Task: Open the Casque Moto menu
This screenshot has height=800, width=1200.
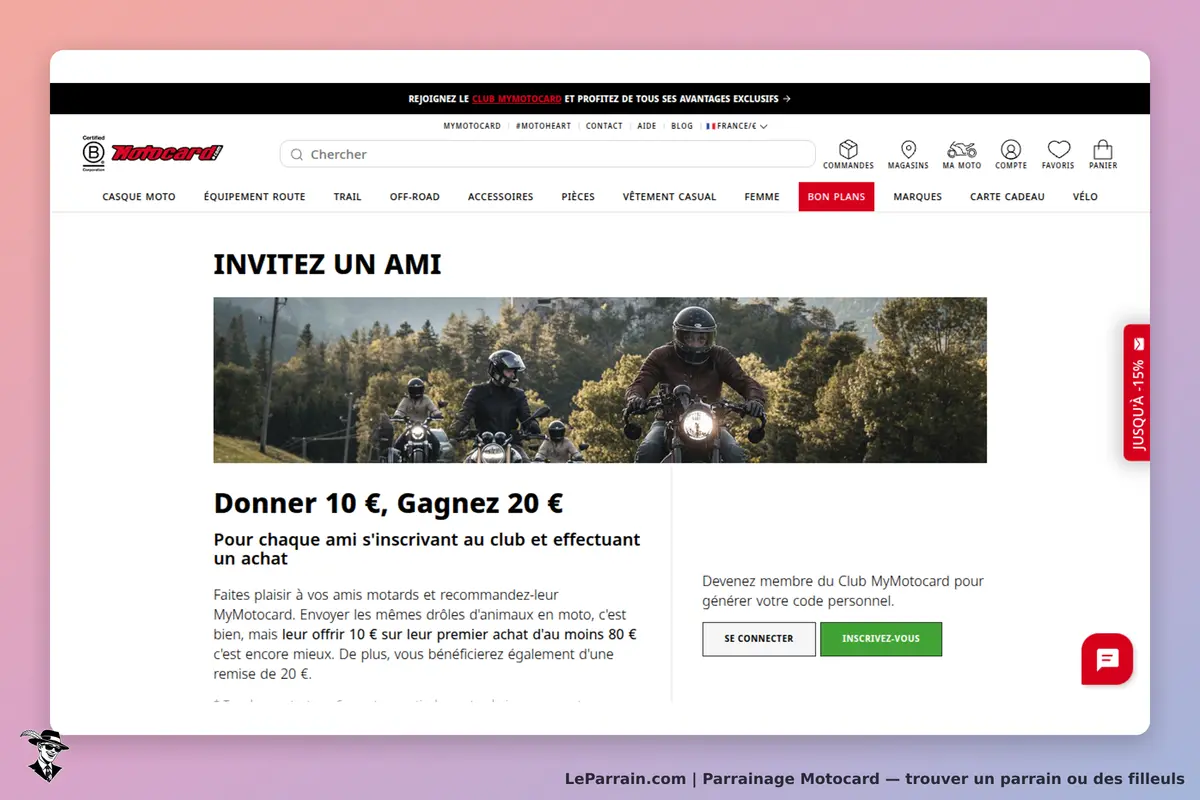Action: point(139,197)
